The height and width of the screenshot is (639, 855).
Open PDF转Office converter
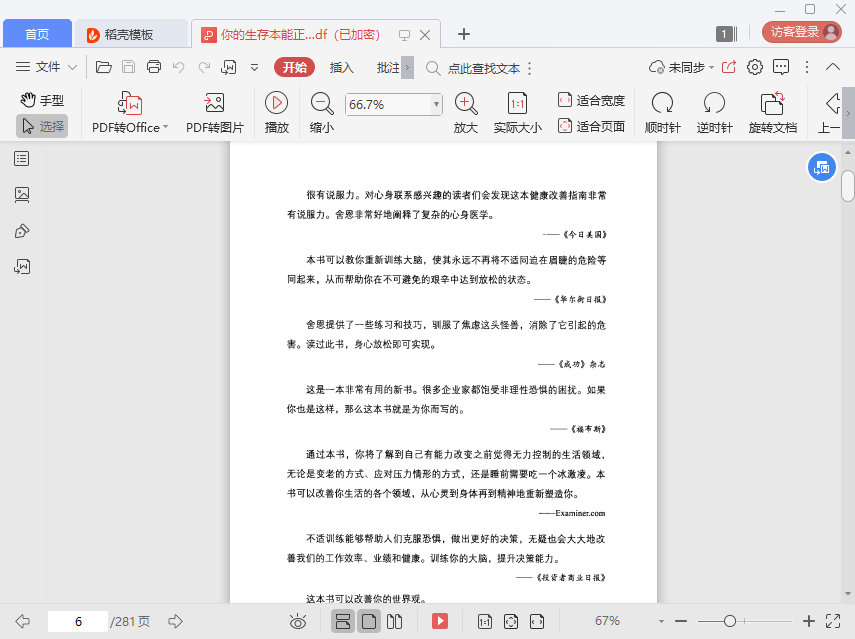point(130,113)
